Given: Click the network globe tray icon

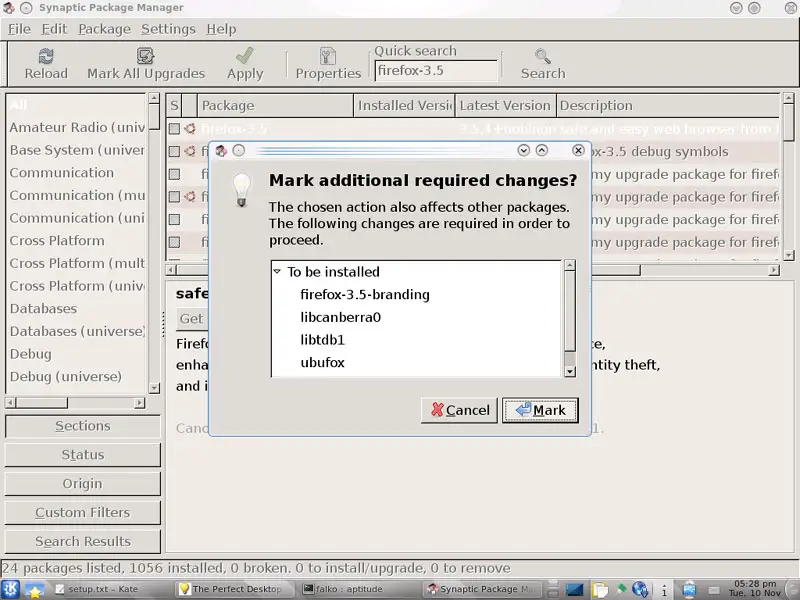Looking at the screenshot, I should pyautogui.click(x=640, y=589).
